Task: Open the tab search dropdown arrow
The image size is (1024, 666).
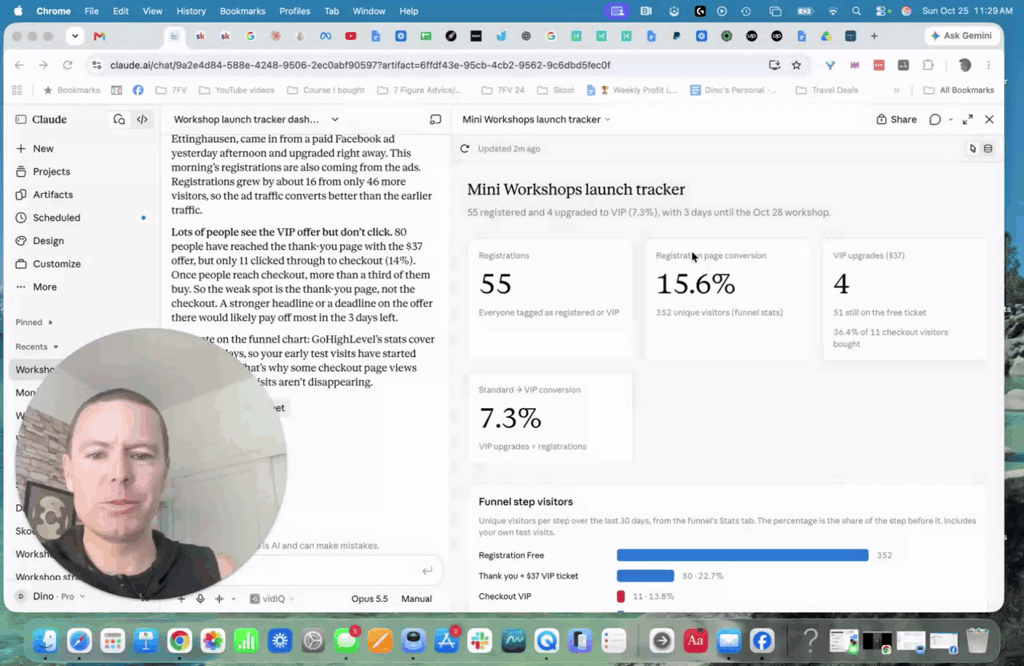Action: click(x=75, y=36)
